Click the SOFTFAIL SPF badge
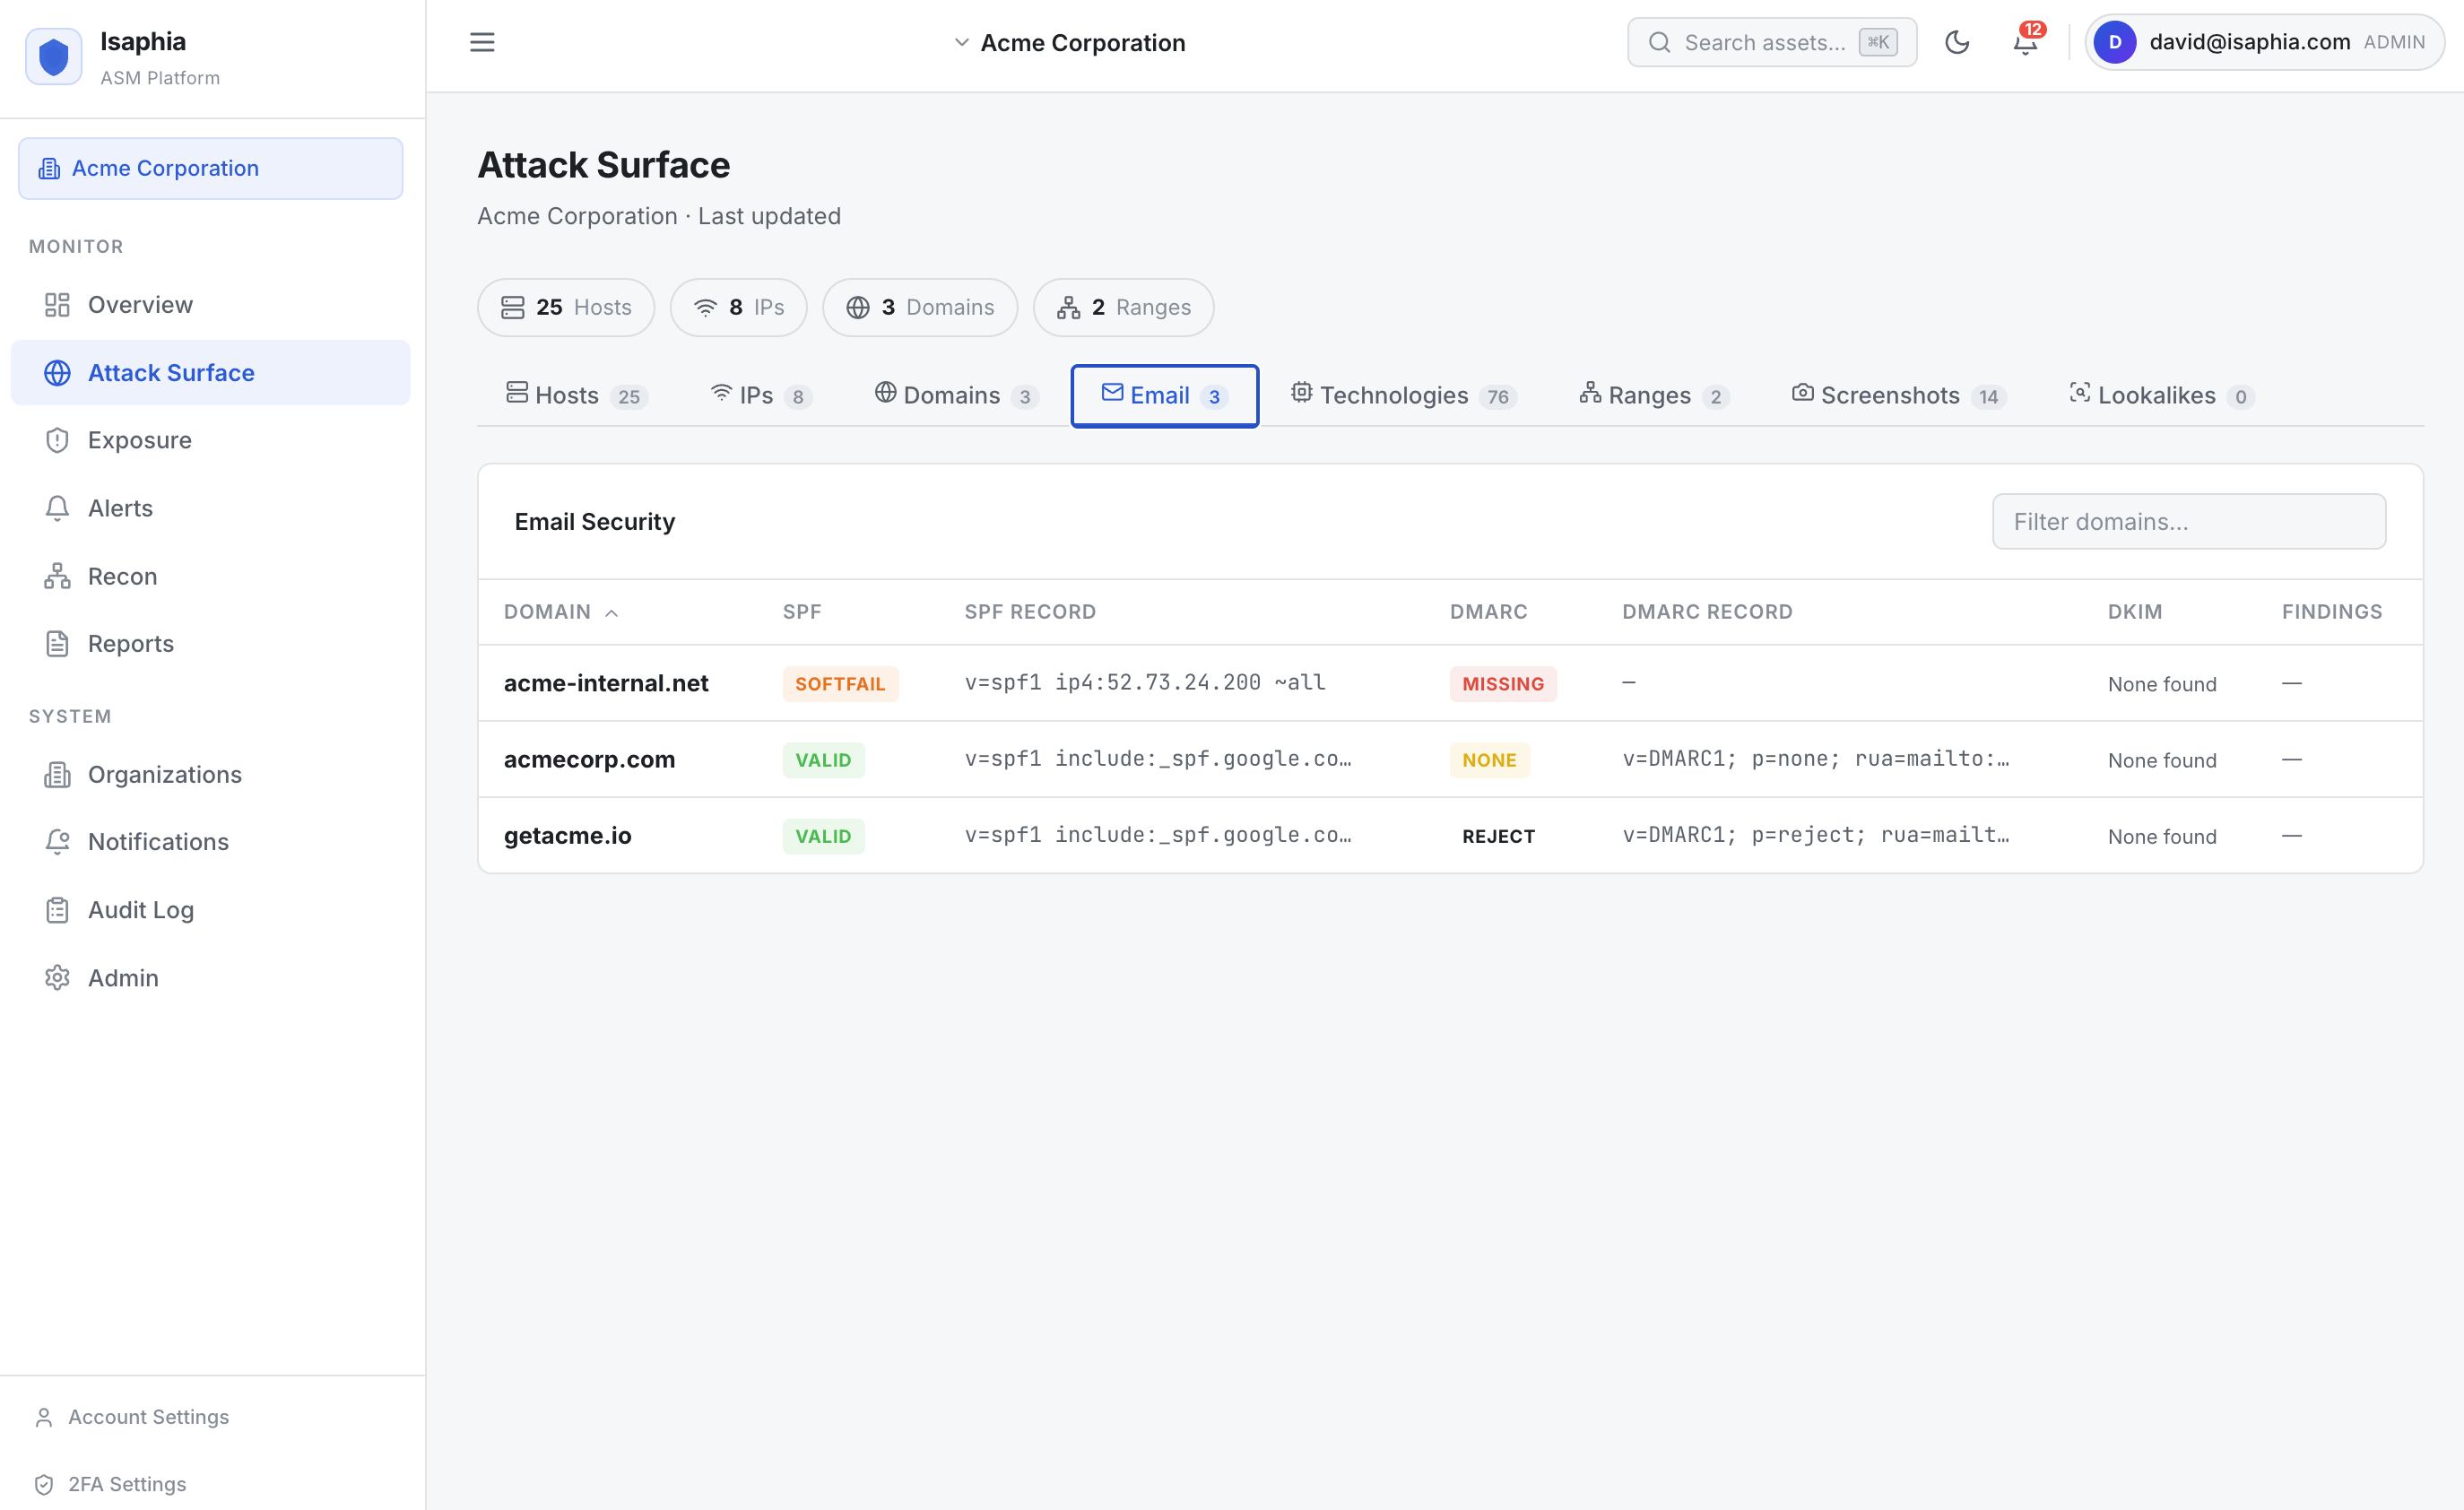Image resolution: width=2464 pixels, height=1510 pixels. coord(840,683)
